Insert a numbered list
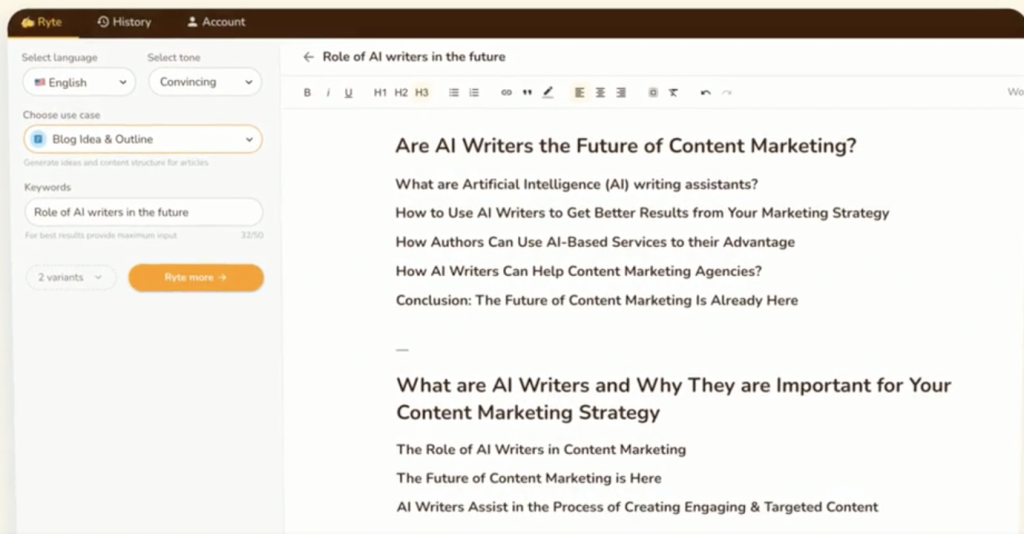 click(474, 93)
